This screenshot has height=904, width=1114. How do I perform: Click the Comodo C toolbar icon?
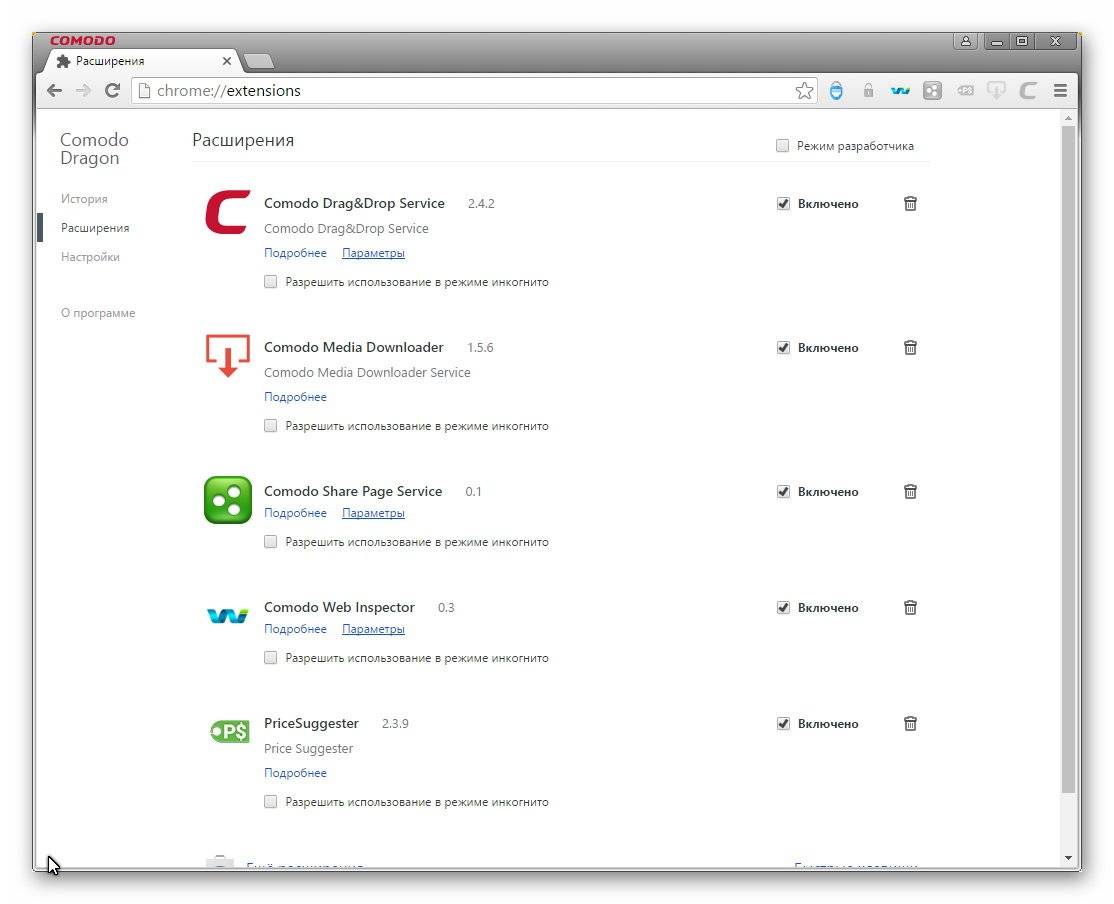point(1028,90)
